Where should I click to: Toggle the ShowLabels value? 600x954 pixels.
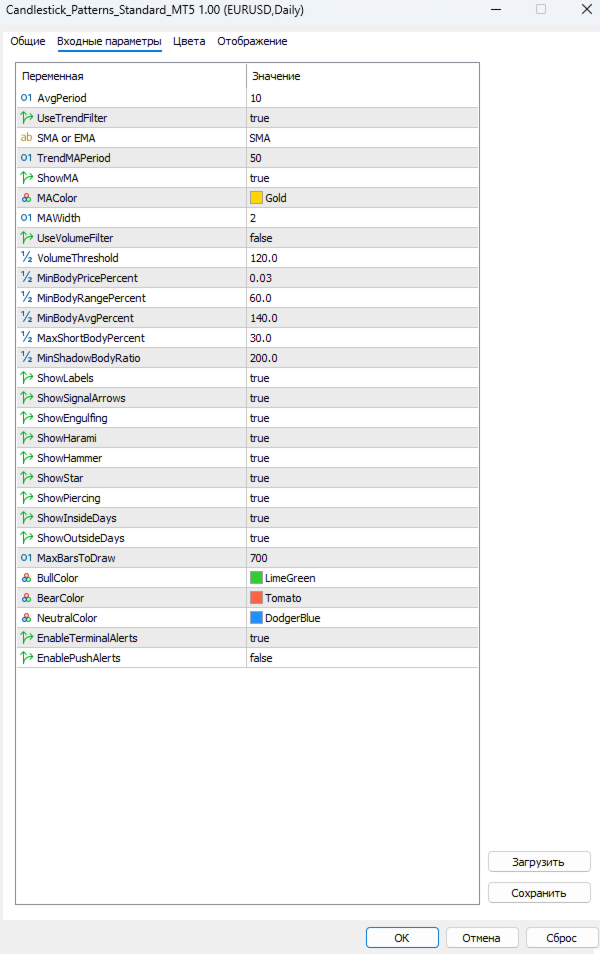click(362, 378)
